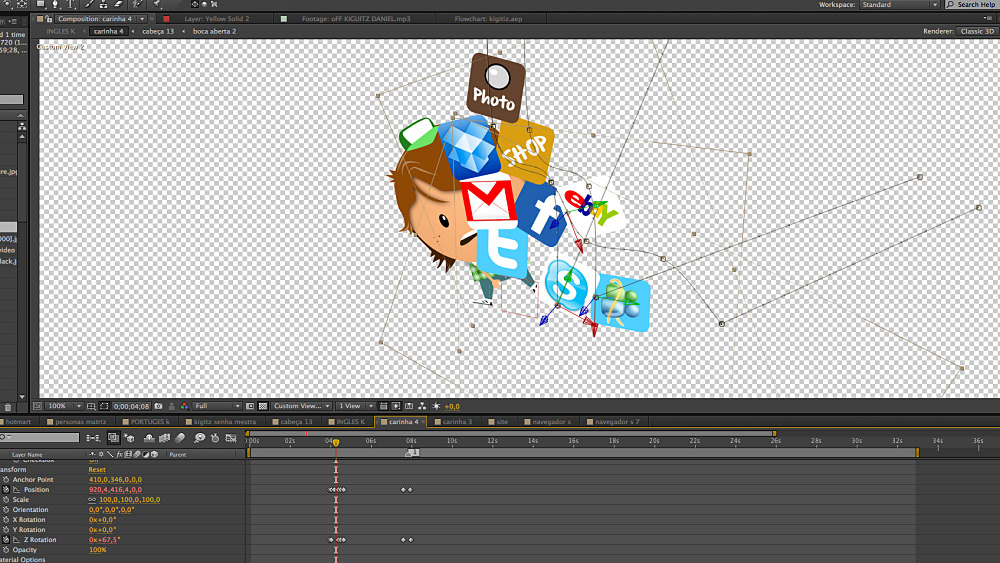Click the Draft 3D icon in timeline

129,438
